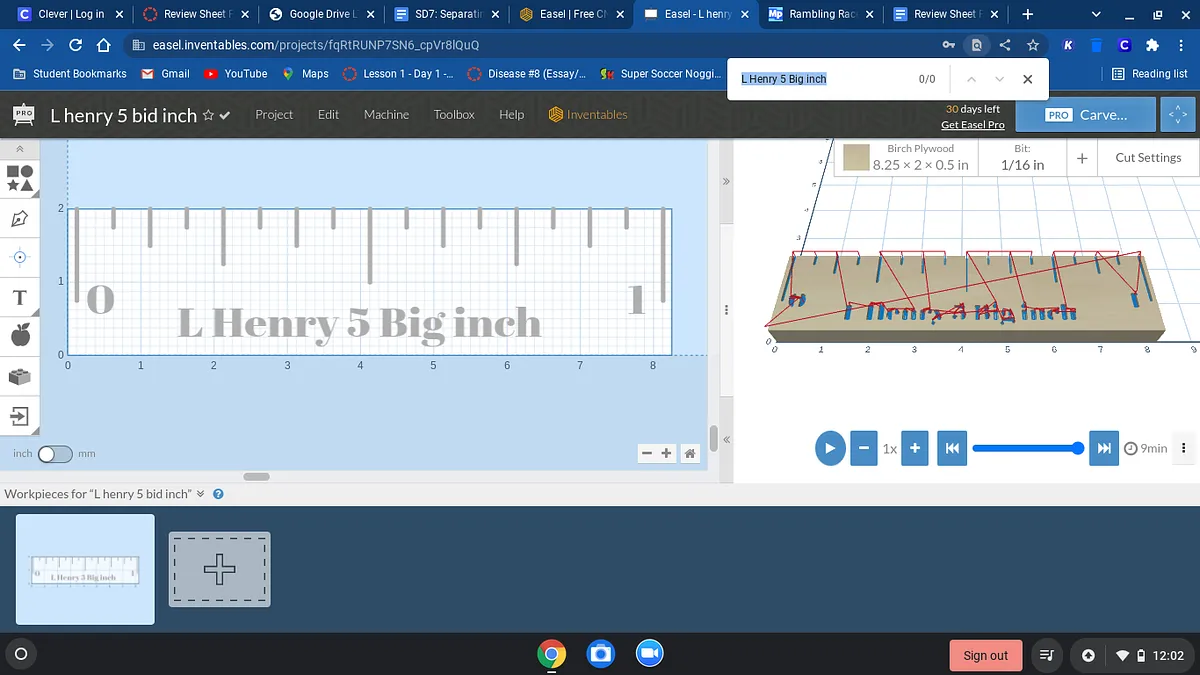
Task: Select the Shapes tool in left toolbar
Action: 20,178
